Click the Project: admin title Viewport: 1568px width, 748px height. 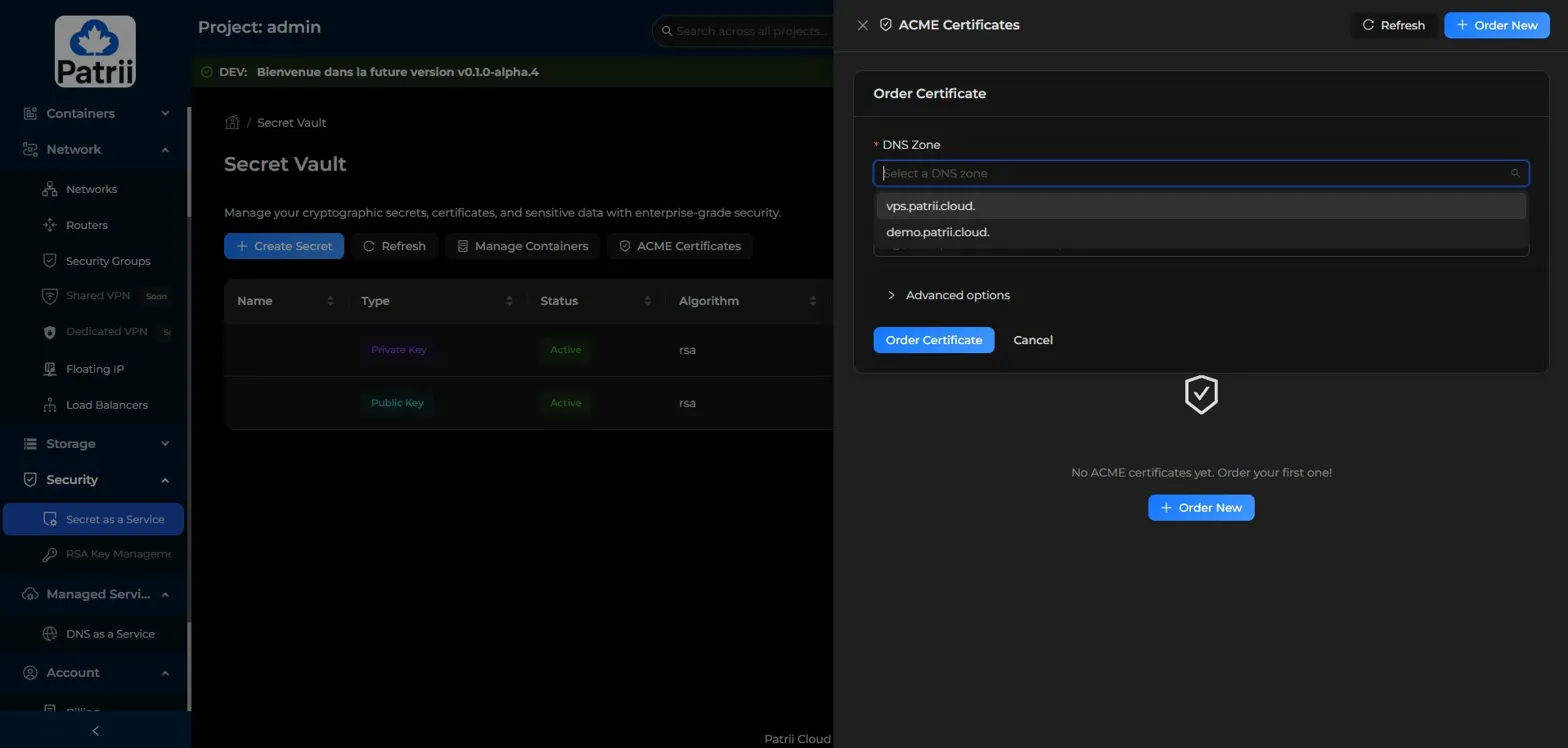[x=260, y=27]
